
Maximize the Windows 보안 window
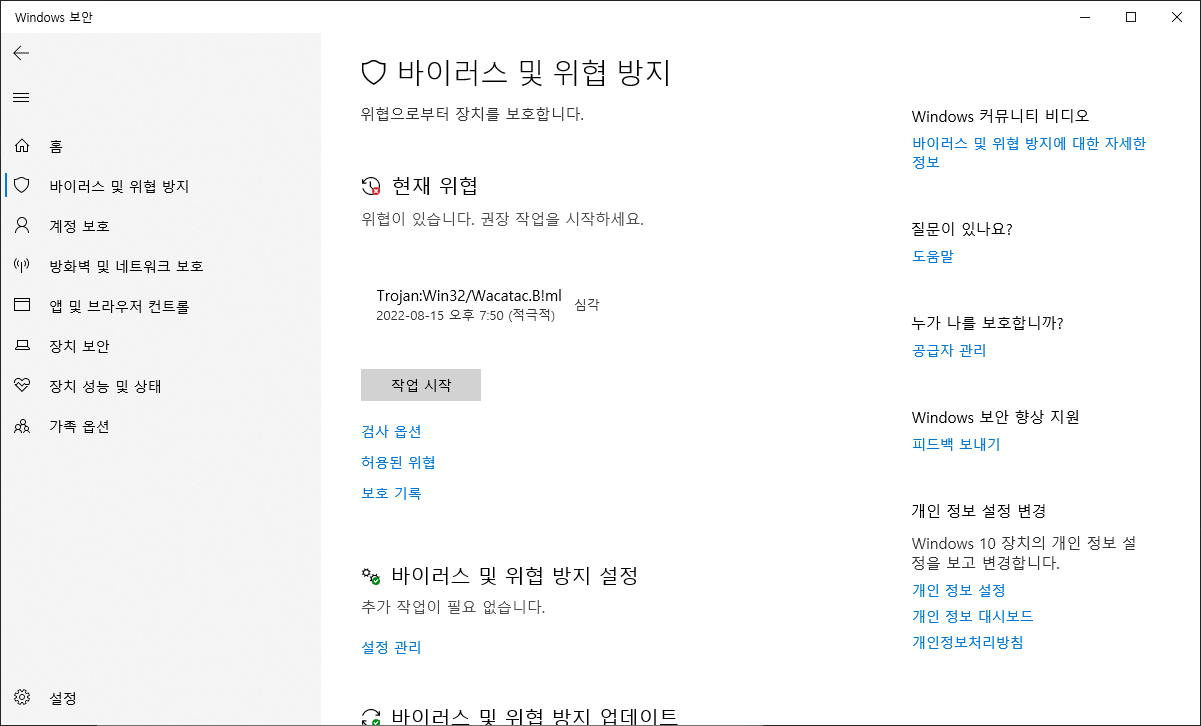tap(1131, 16)
